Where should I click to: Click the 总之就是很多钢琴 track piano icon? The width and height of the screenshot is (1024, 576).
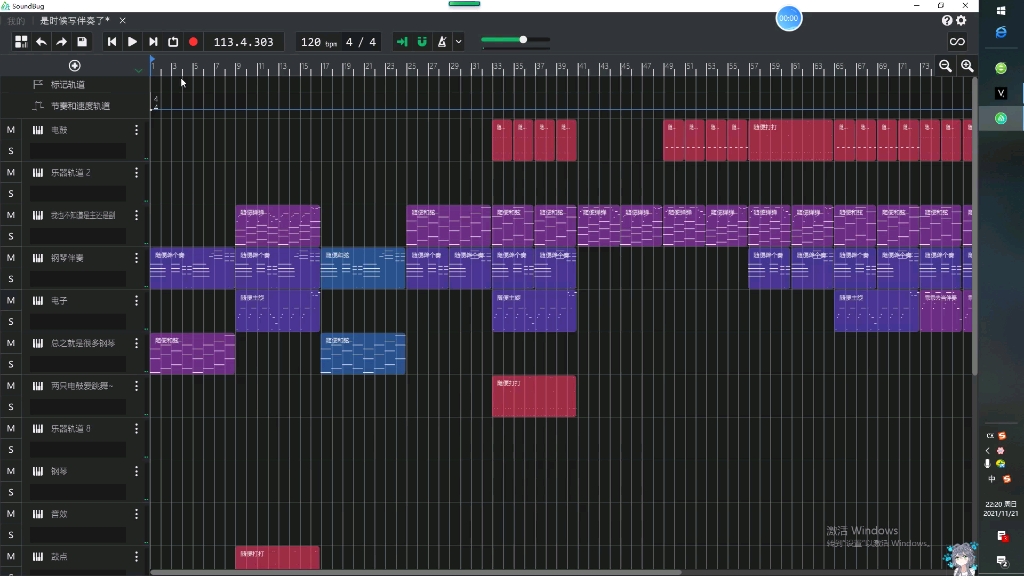click(38, 343)
